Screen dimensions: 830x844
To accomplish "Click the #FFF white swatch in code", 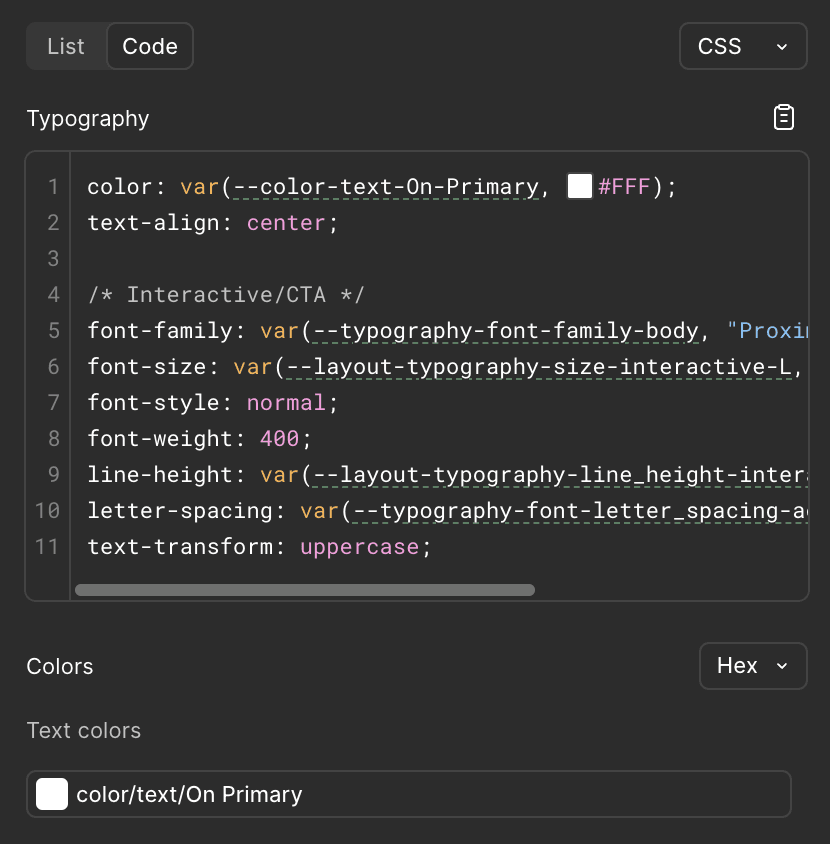I will (580, 186).
